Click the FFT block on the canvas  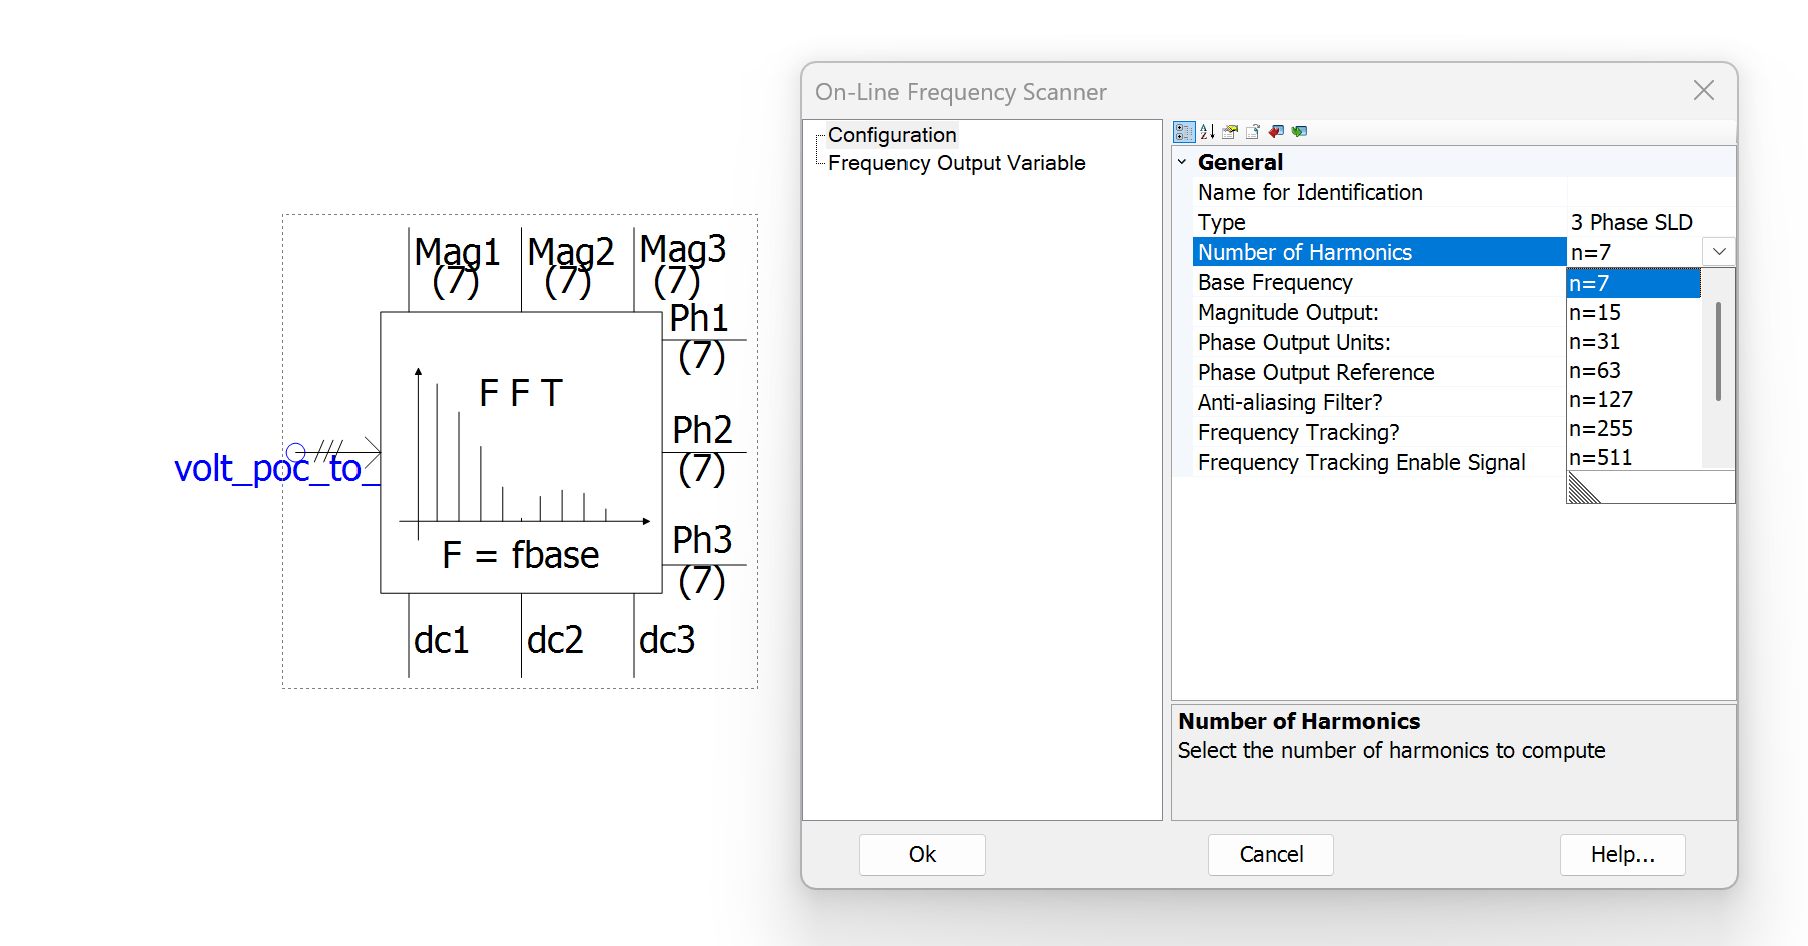(x=521, y=452)
